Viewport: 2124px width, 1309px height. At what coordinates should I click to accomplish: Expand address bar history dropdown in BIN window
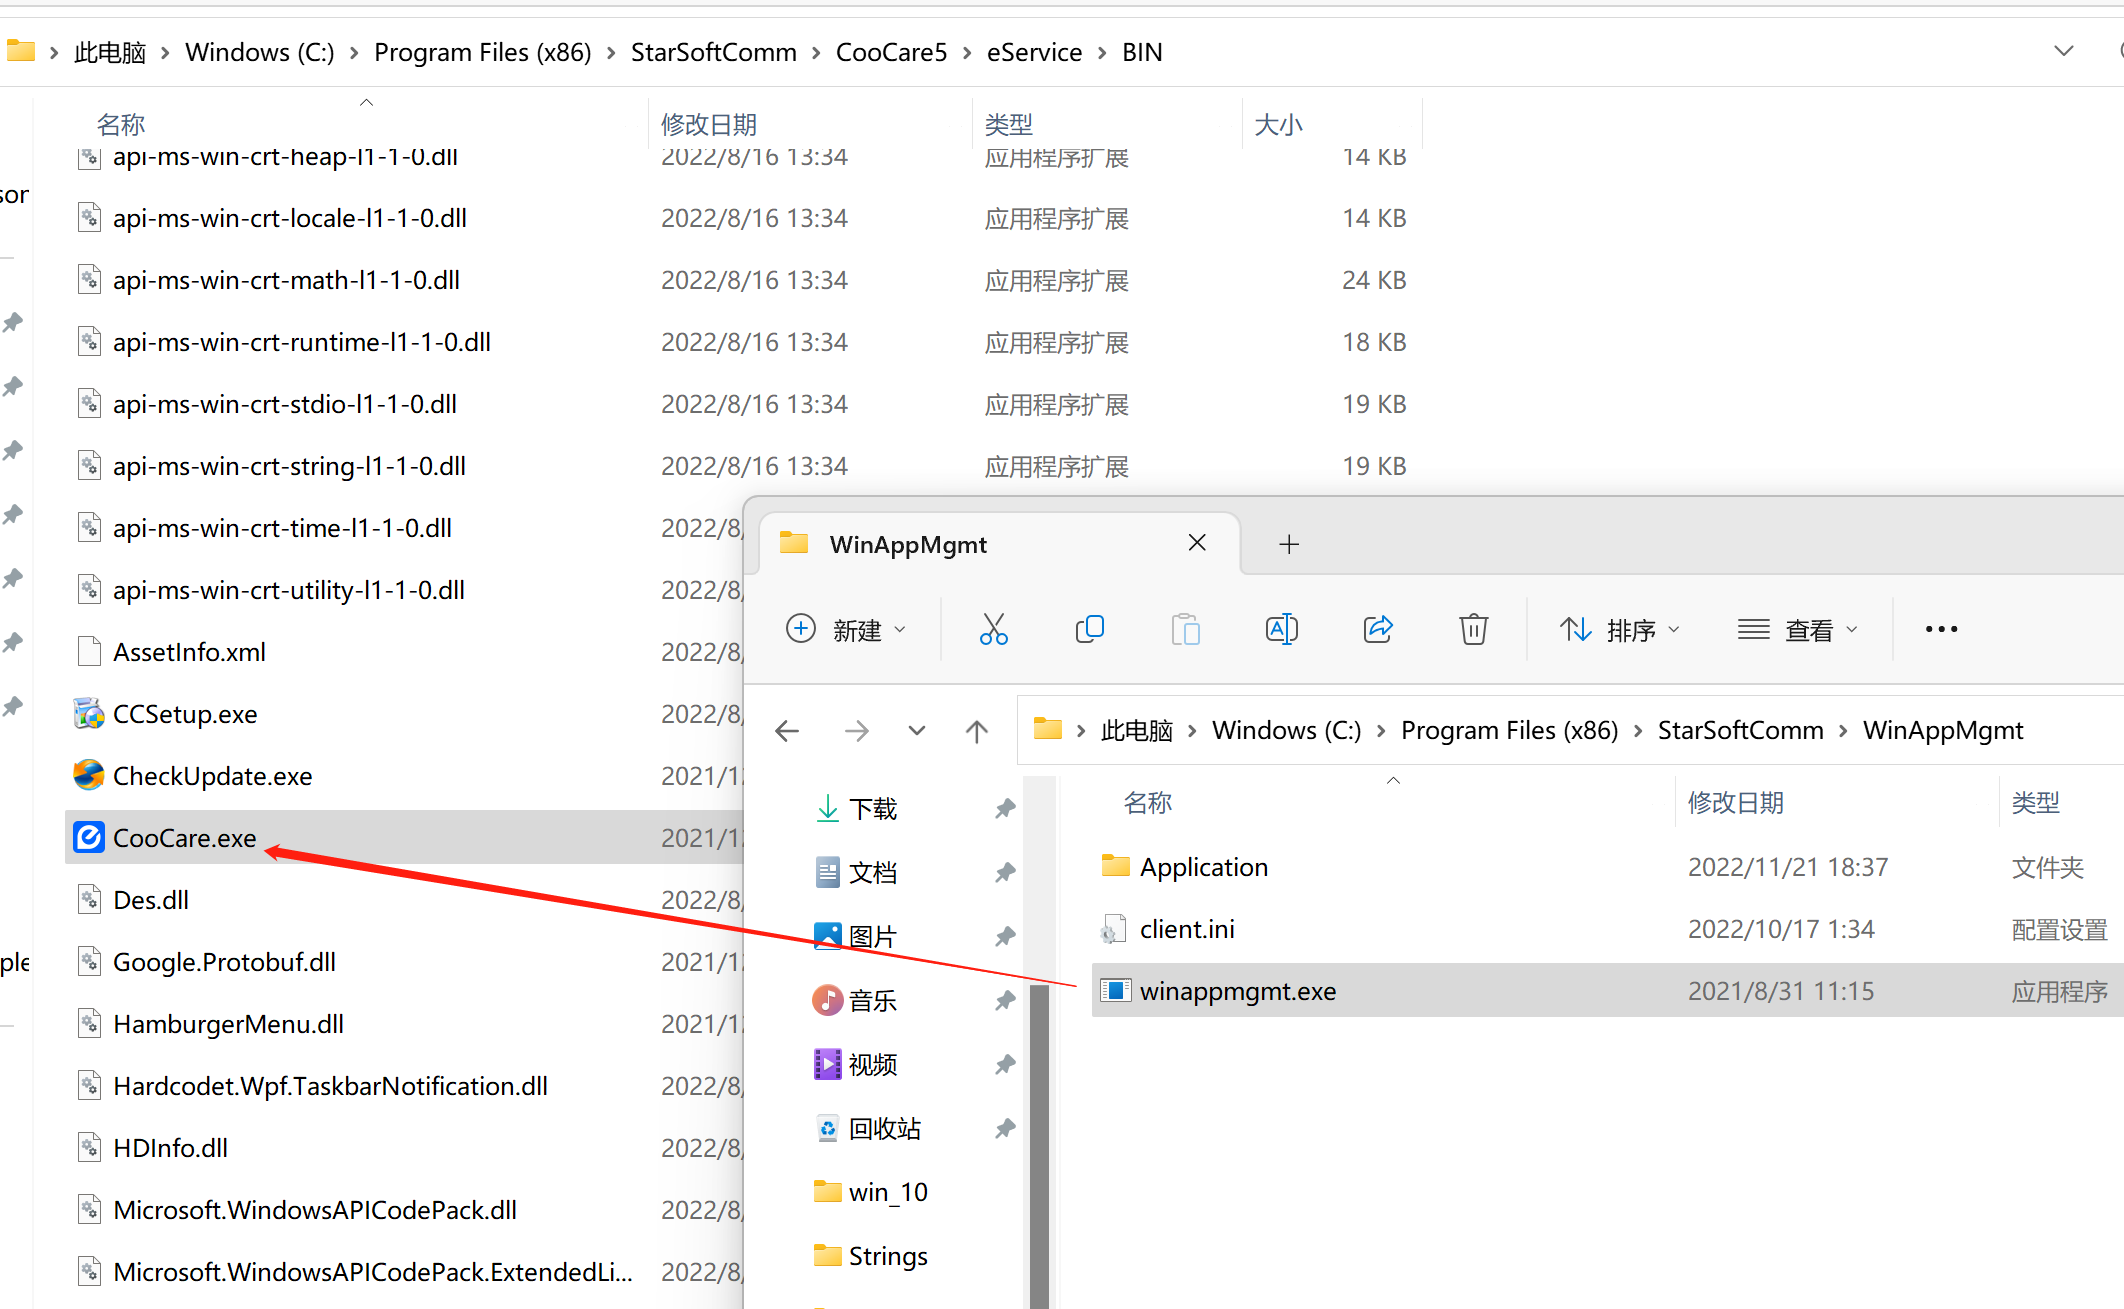tap(2063, 51)
